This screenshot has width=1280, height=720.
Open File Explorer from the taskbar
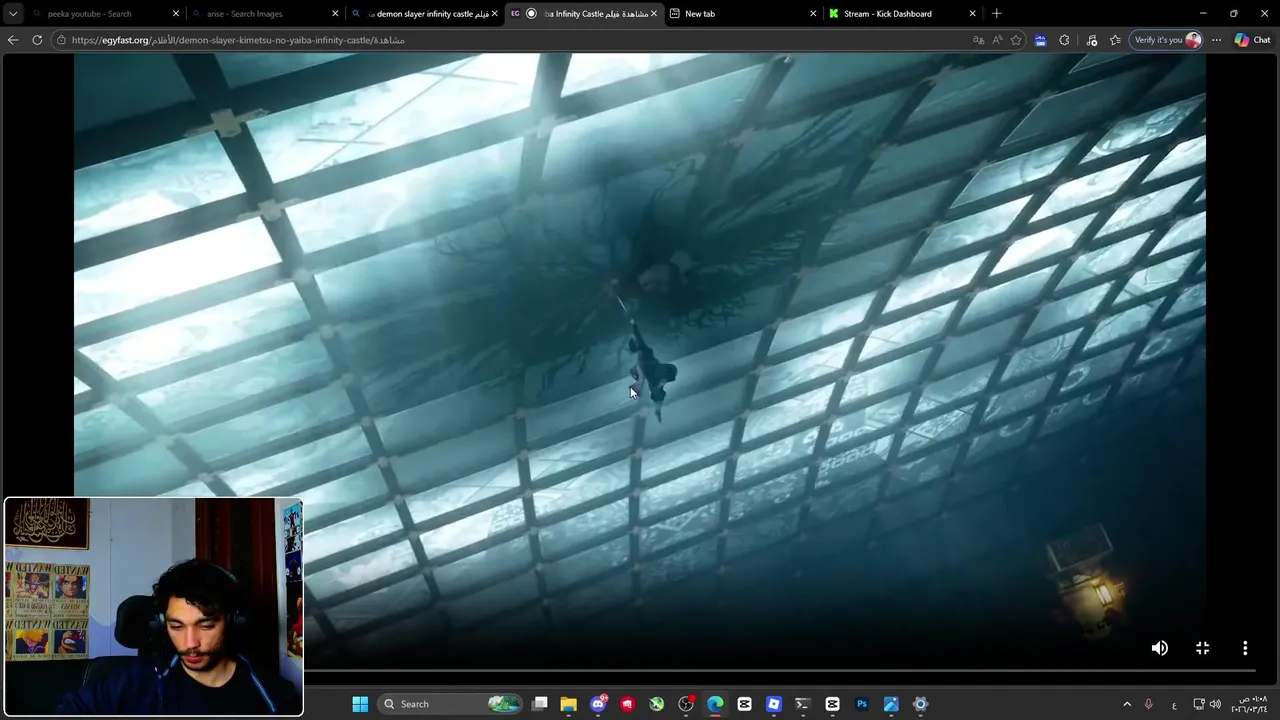tap(569, 704)
